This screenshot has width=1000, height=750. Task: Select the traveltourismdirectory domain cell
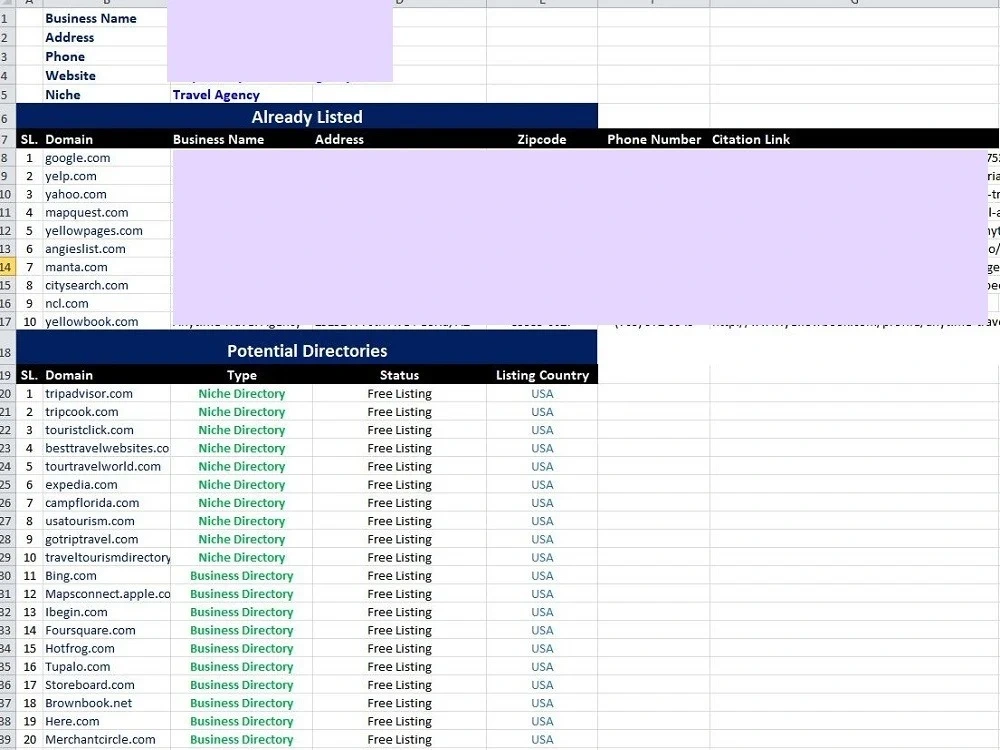coord(107,557)
